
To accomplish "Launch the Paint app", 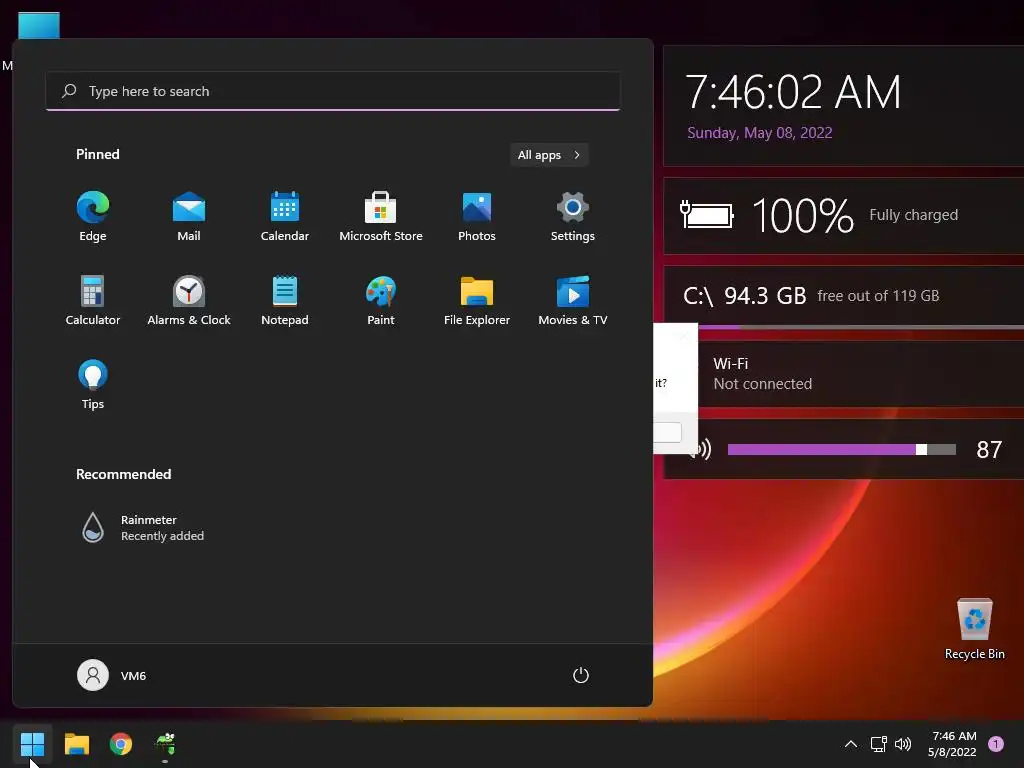I will click(x=381, y=300).
